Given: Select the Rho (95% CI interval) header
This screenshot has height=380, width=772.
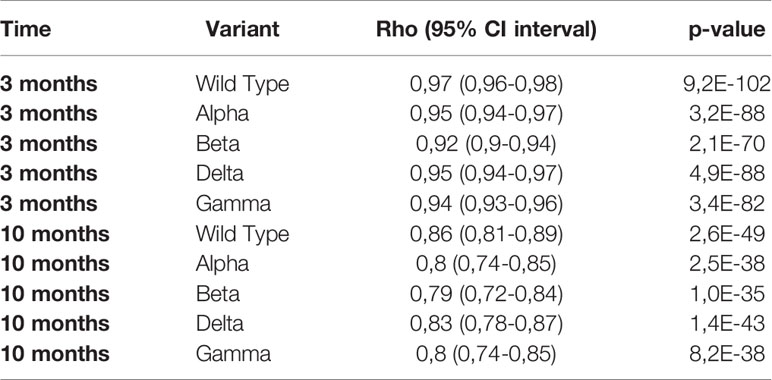Looking at the screenshot, I should coord(486,30).
